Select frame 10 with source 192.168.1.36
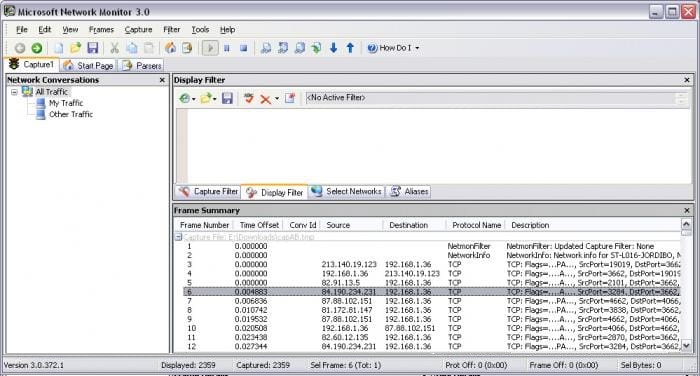 [x=431, y=328]
